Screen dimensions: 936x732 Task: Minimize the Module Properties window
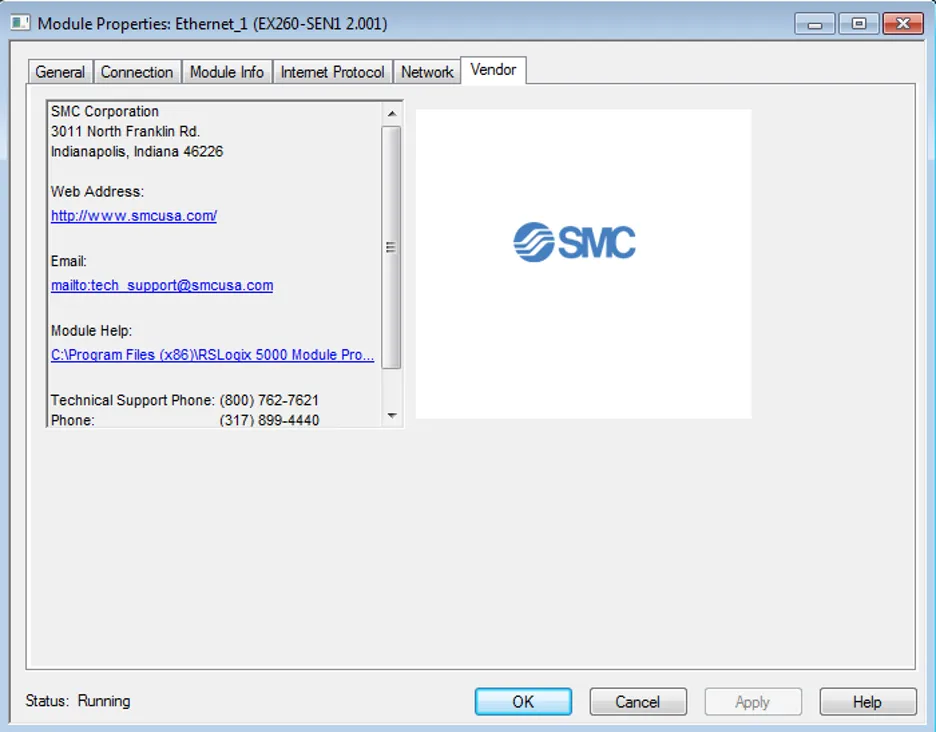(815, 24)
